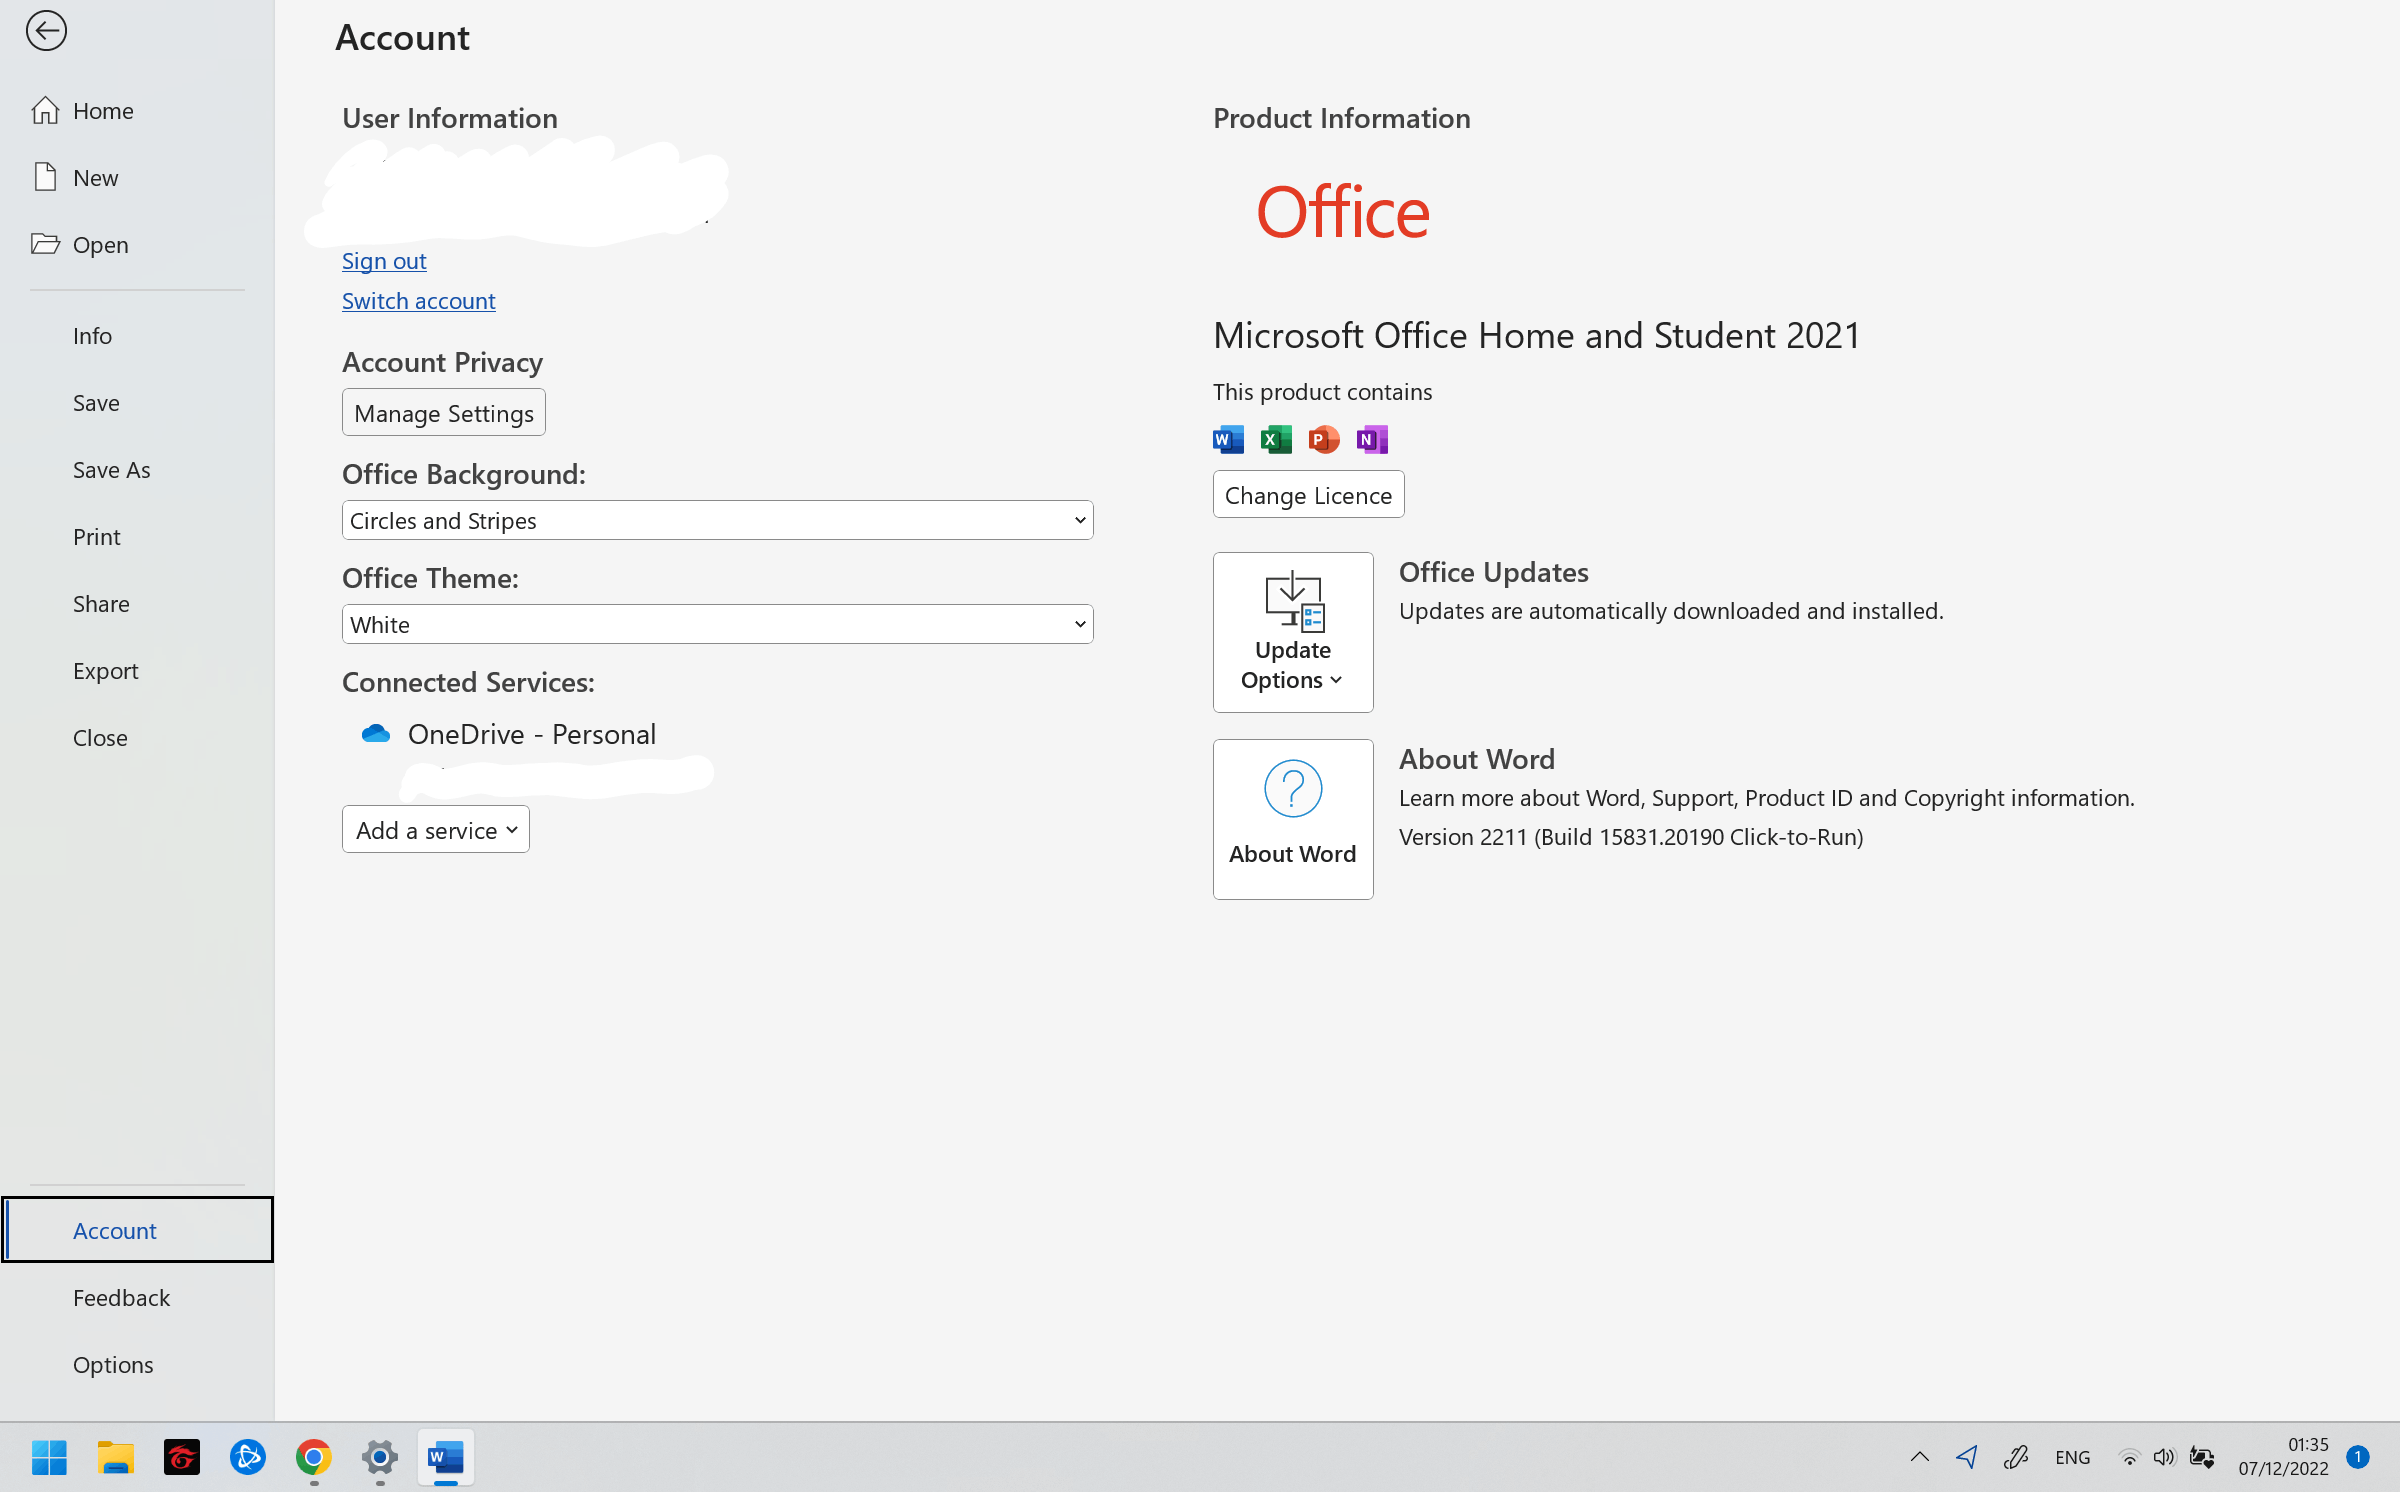The width and height of the screenshot is (2400, 1492).
Task: Open Update Options menu button
Action: pyautogui.click(x=1292, y=632)
